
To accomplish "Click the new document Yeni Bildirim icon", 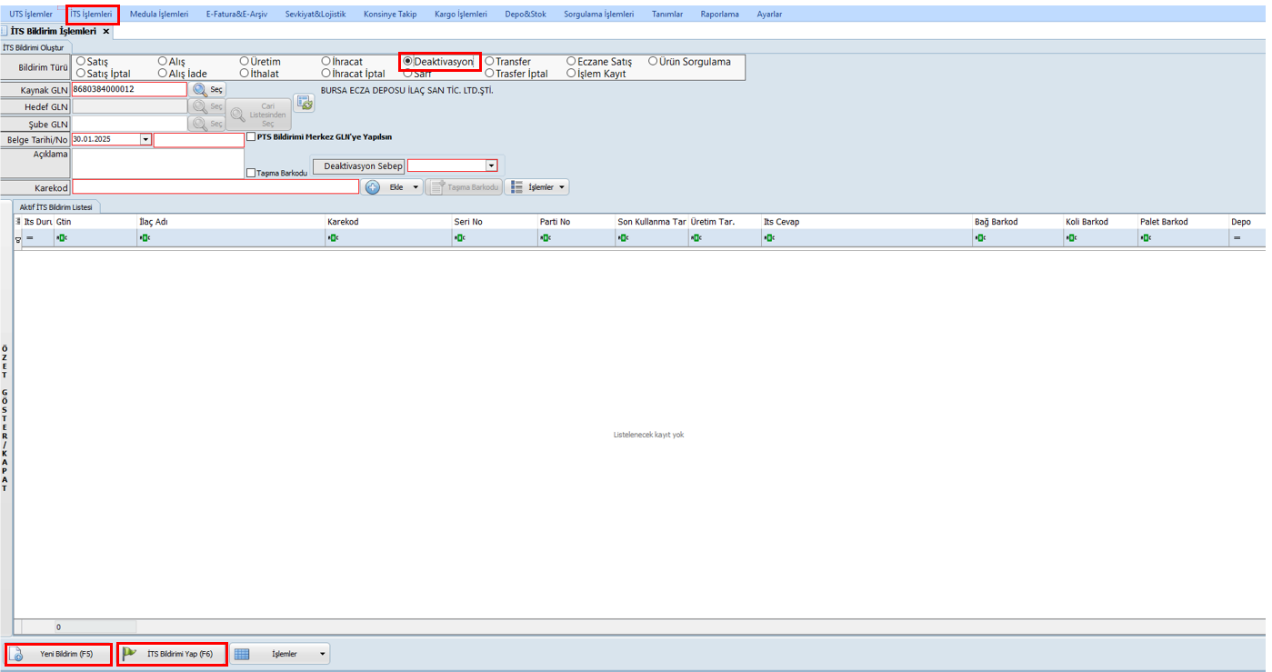I will pyautogui.click(x=18, y=654).
